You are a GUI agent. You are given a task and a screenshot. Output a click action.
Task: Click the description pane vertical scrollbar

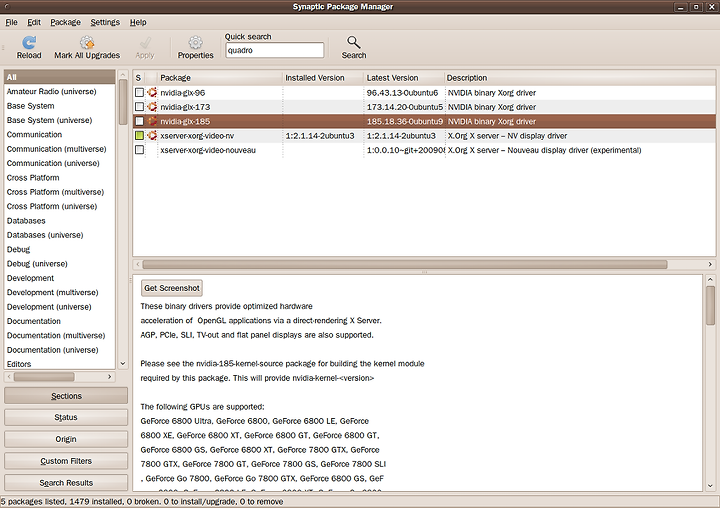click(x=710, y=305)
